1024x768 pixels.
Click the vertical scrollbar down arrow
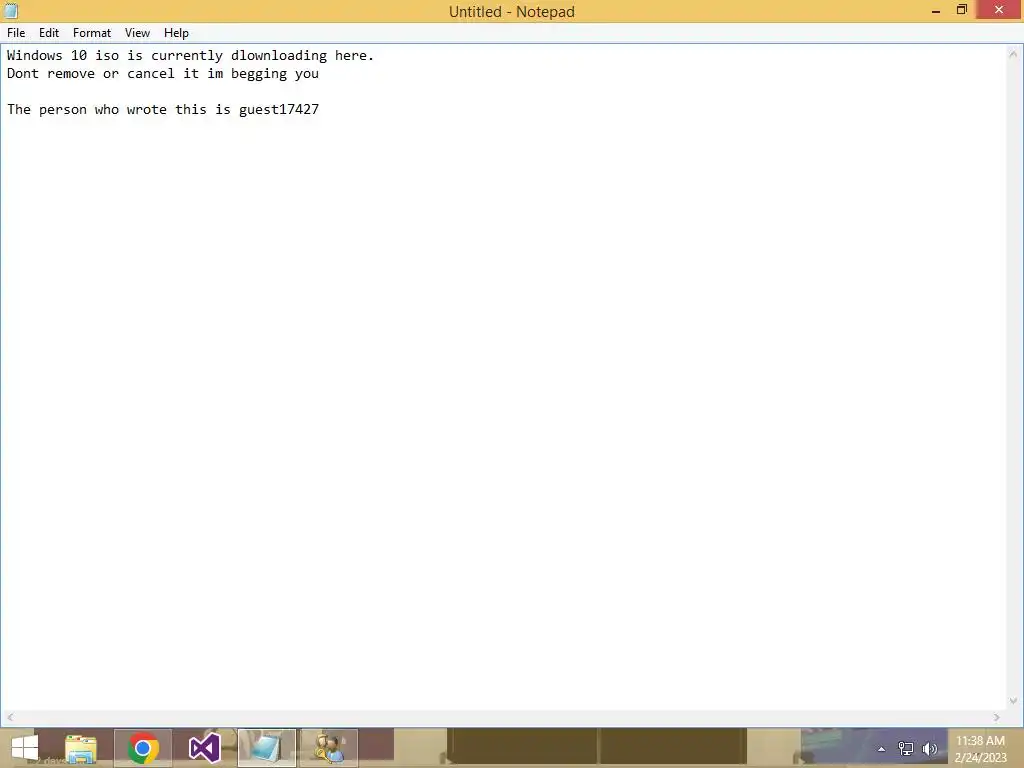point(1013,701)
